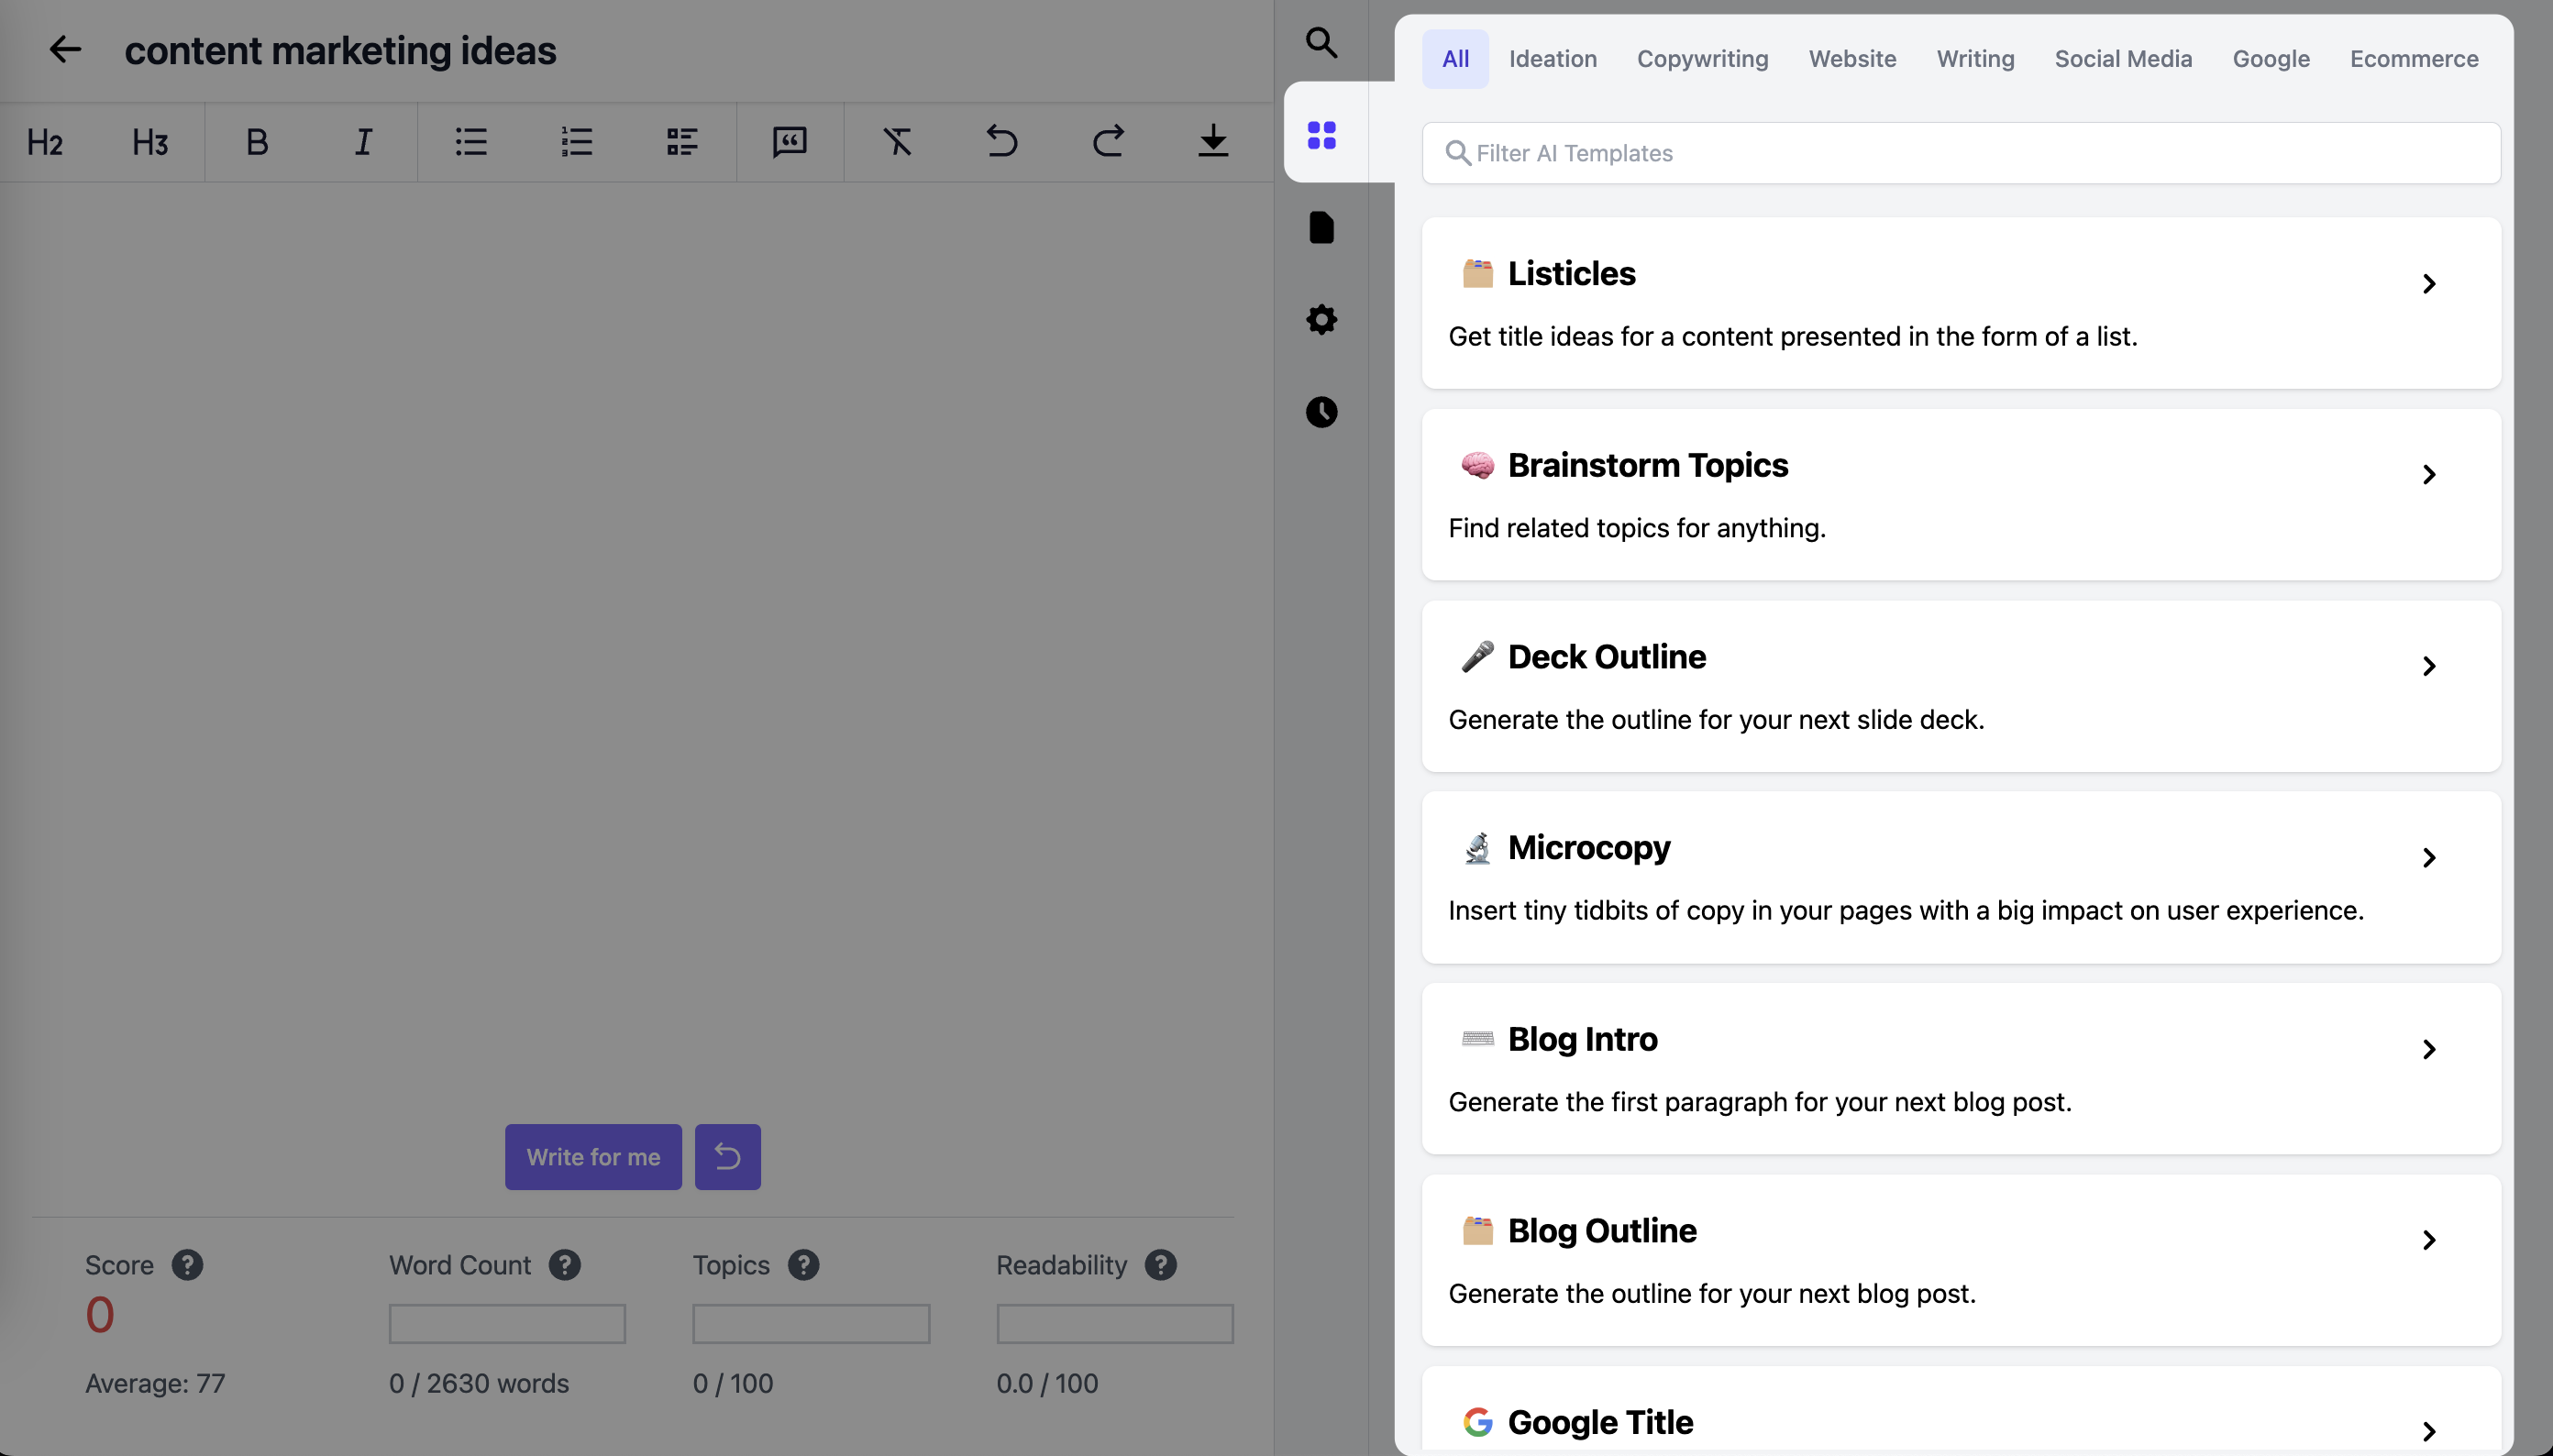Image resolution: width=2553 pixels, height=1456 pixels.
Task: Undo the last edit in toolbar
Action: [1002, 141]
